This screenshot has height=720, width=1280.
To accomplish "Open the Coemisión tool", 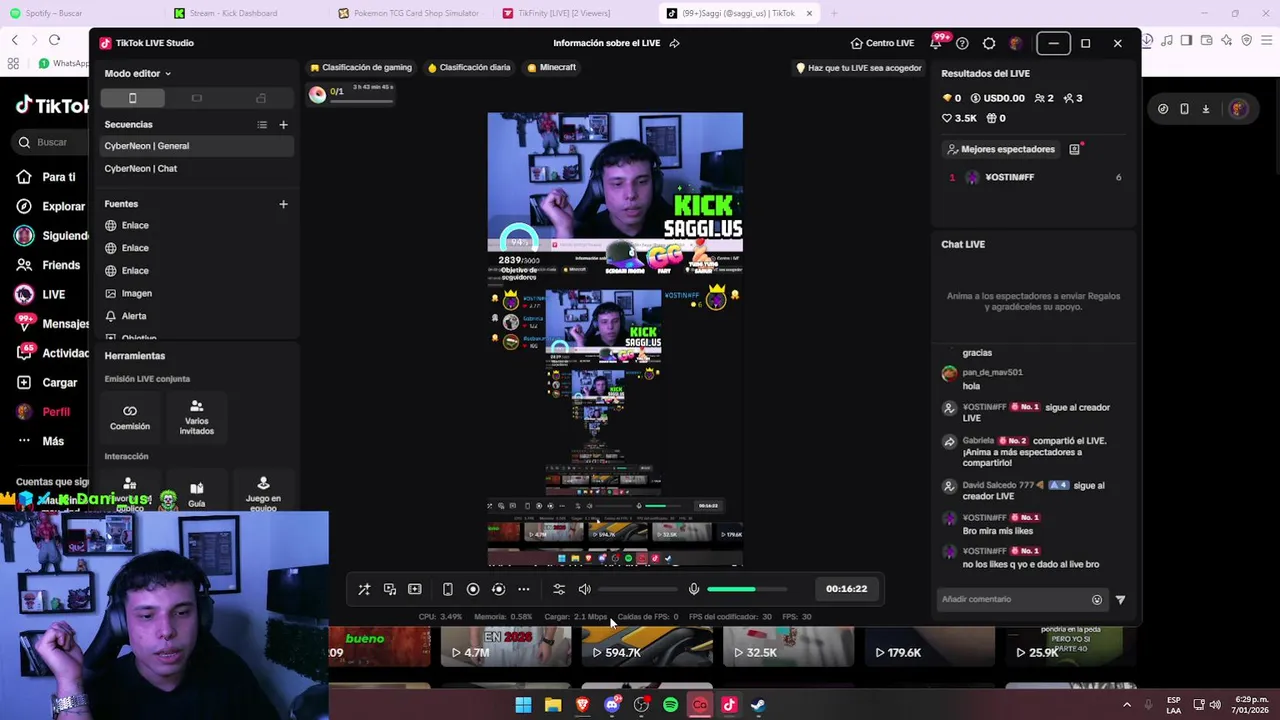I will coord(130,417).
